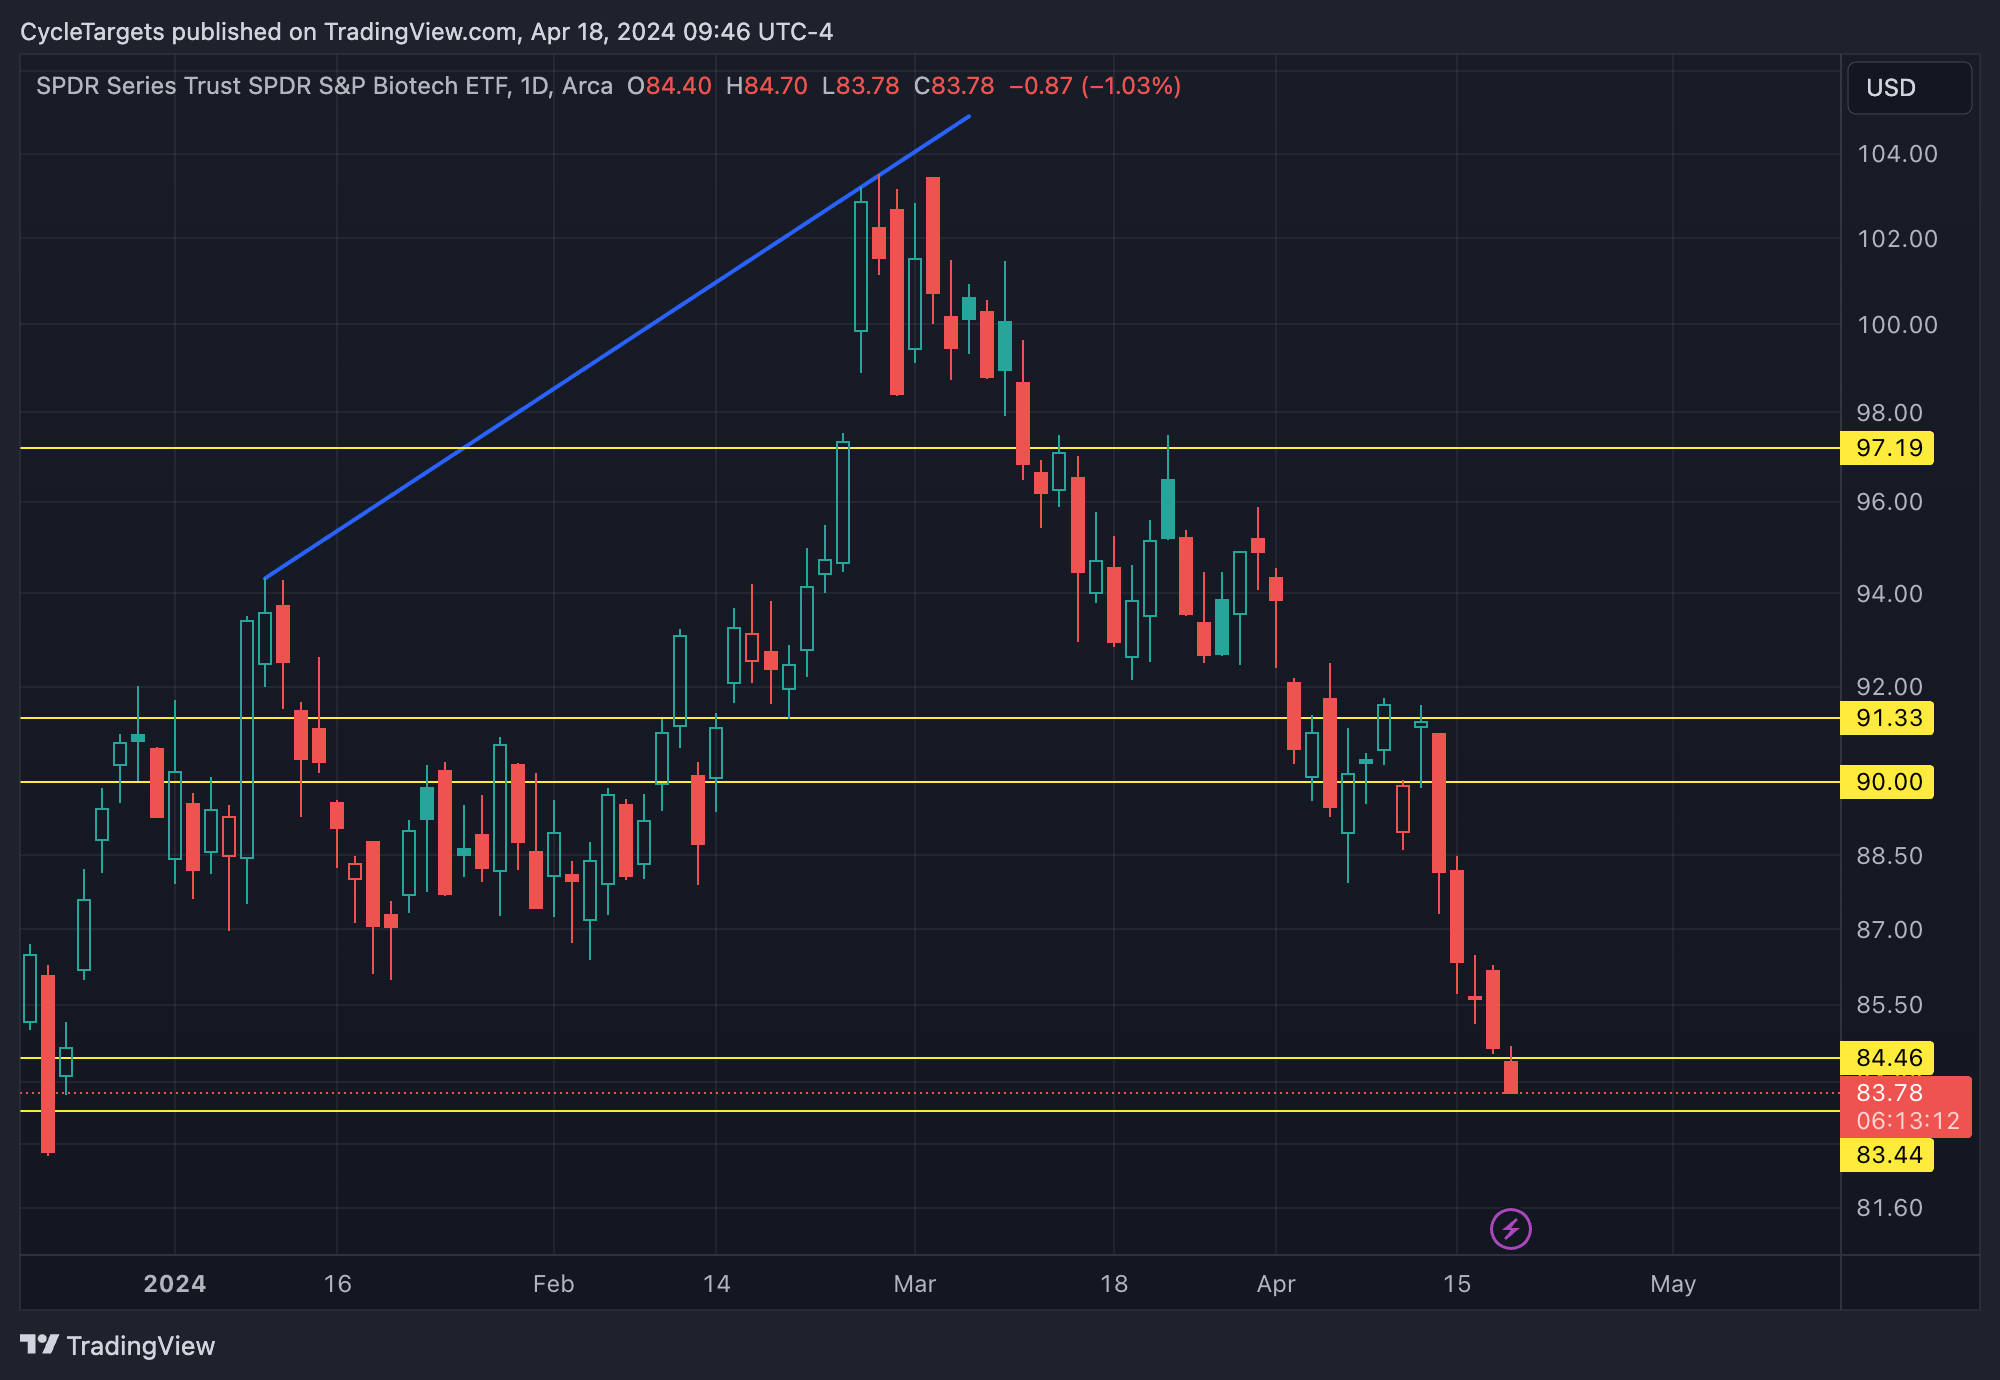This screenshot has height=1380, width=2000.
Task: Click the low value L83.78
Action: (x=860, y=86)
